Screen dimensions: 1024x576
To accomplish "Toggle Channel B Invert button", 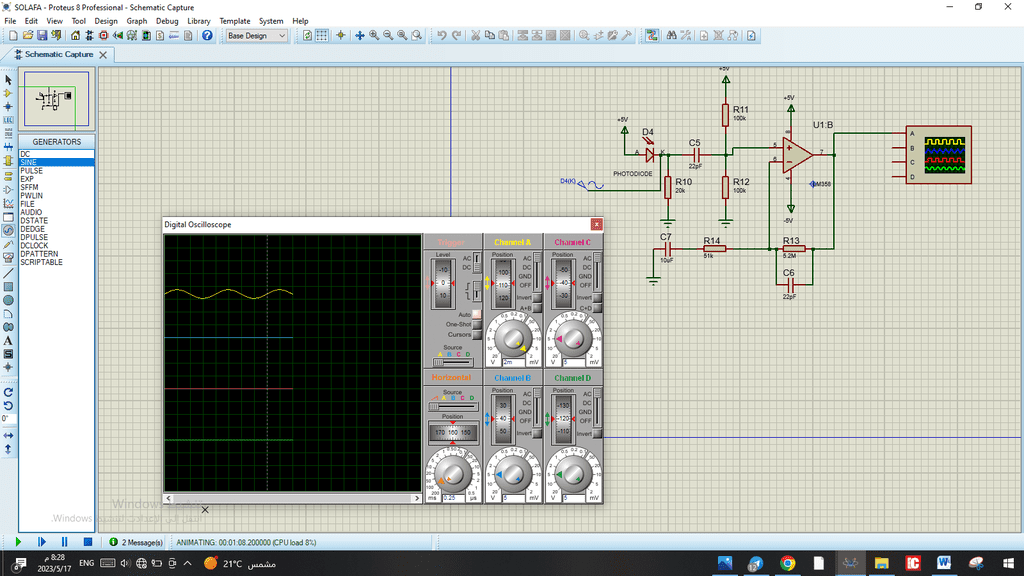I will (537, 433).
